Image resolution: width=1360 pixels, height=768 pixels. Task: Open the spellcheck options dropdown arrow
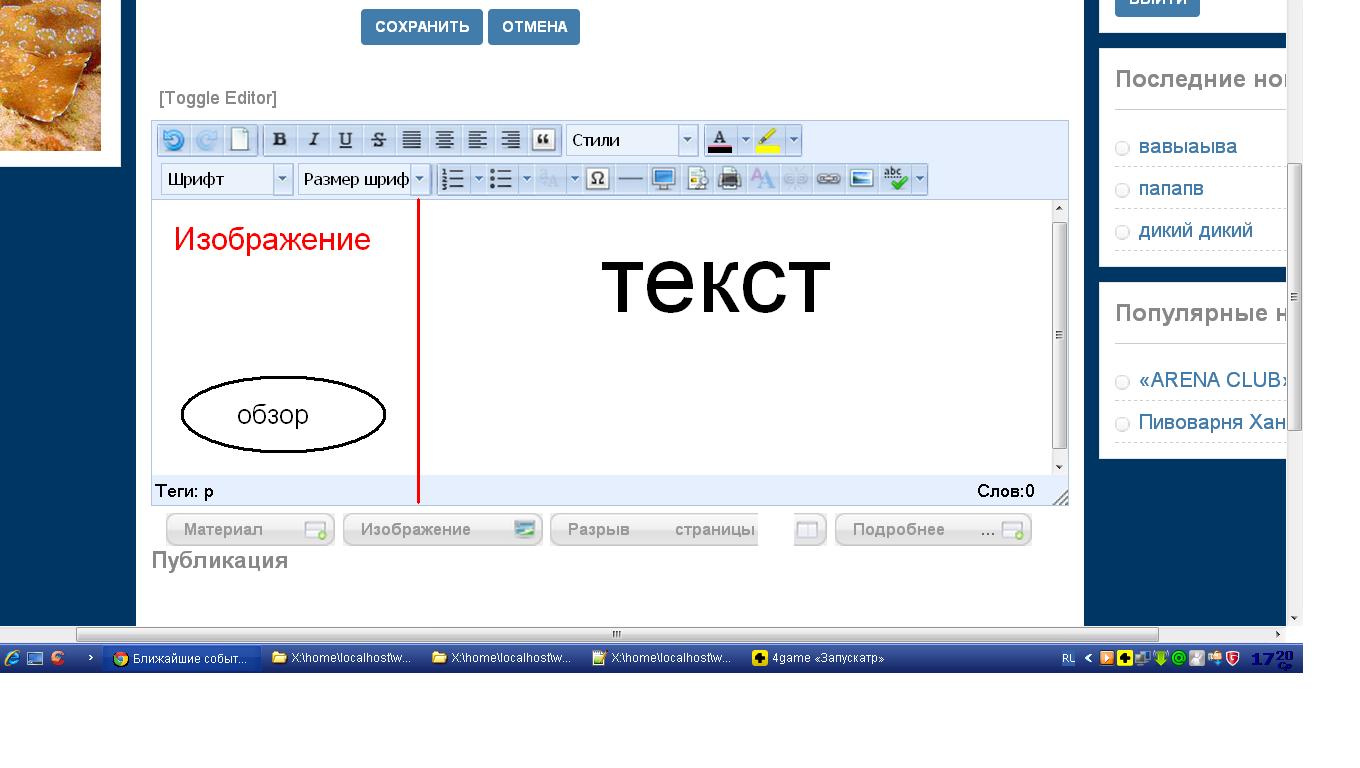919,179
